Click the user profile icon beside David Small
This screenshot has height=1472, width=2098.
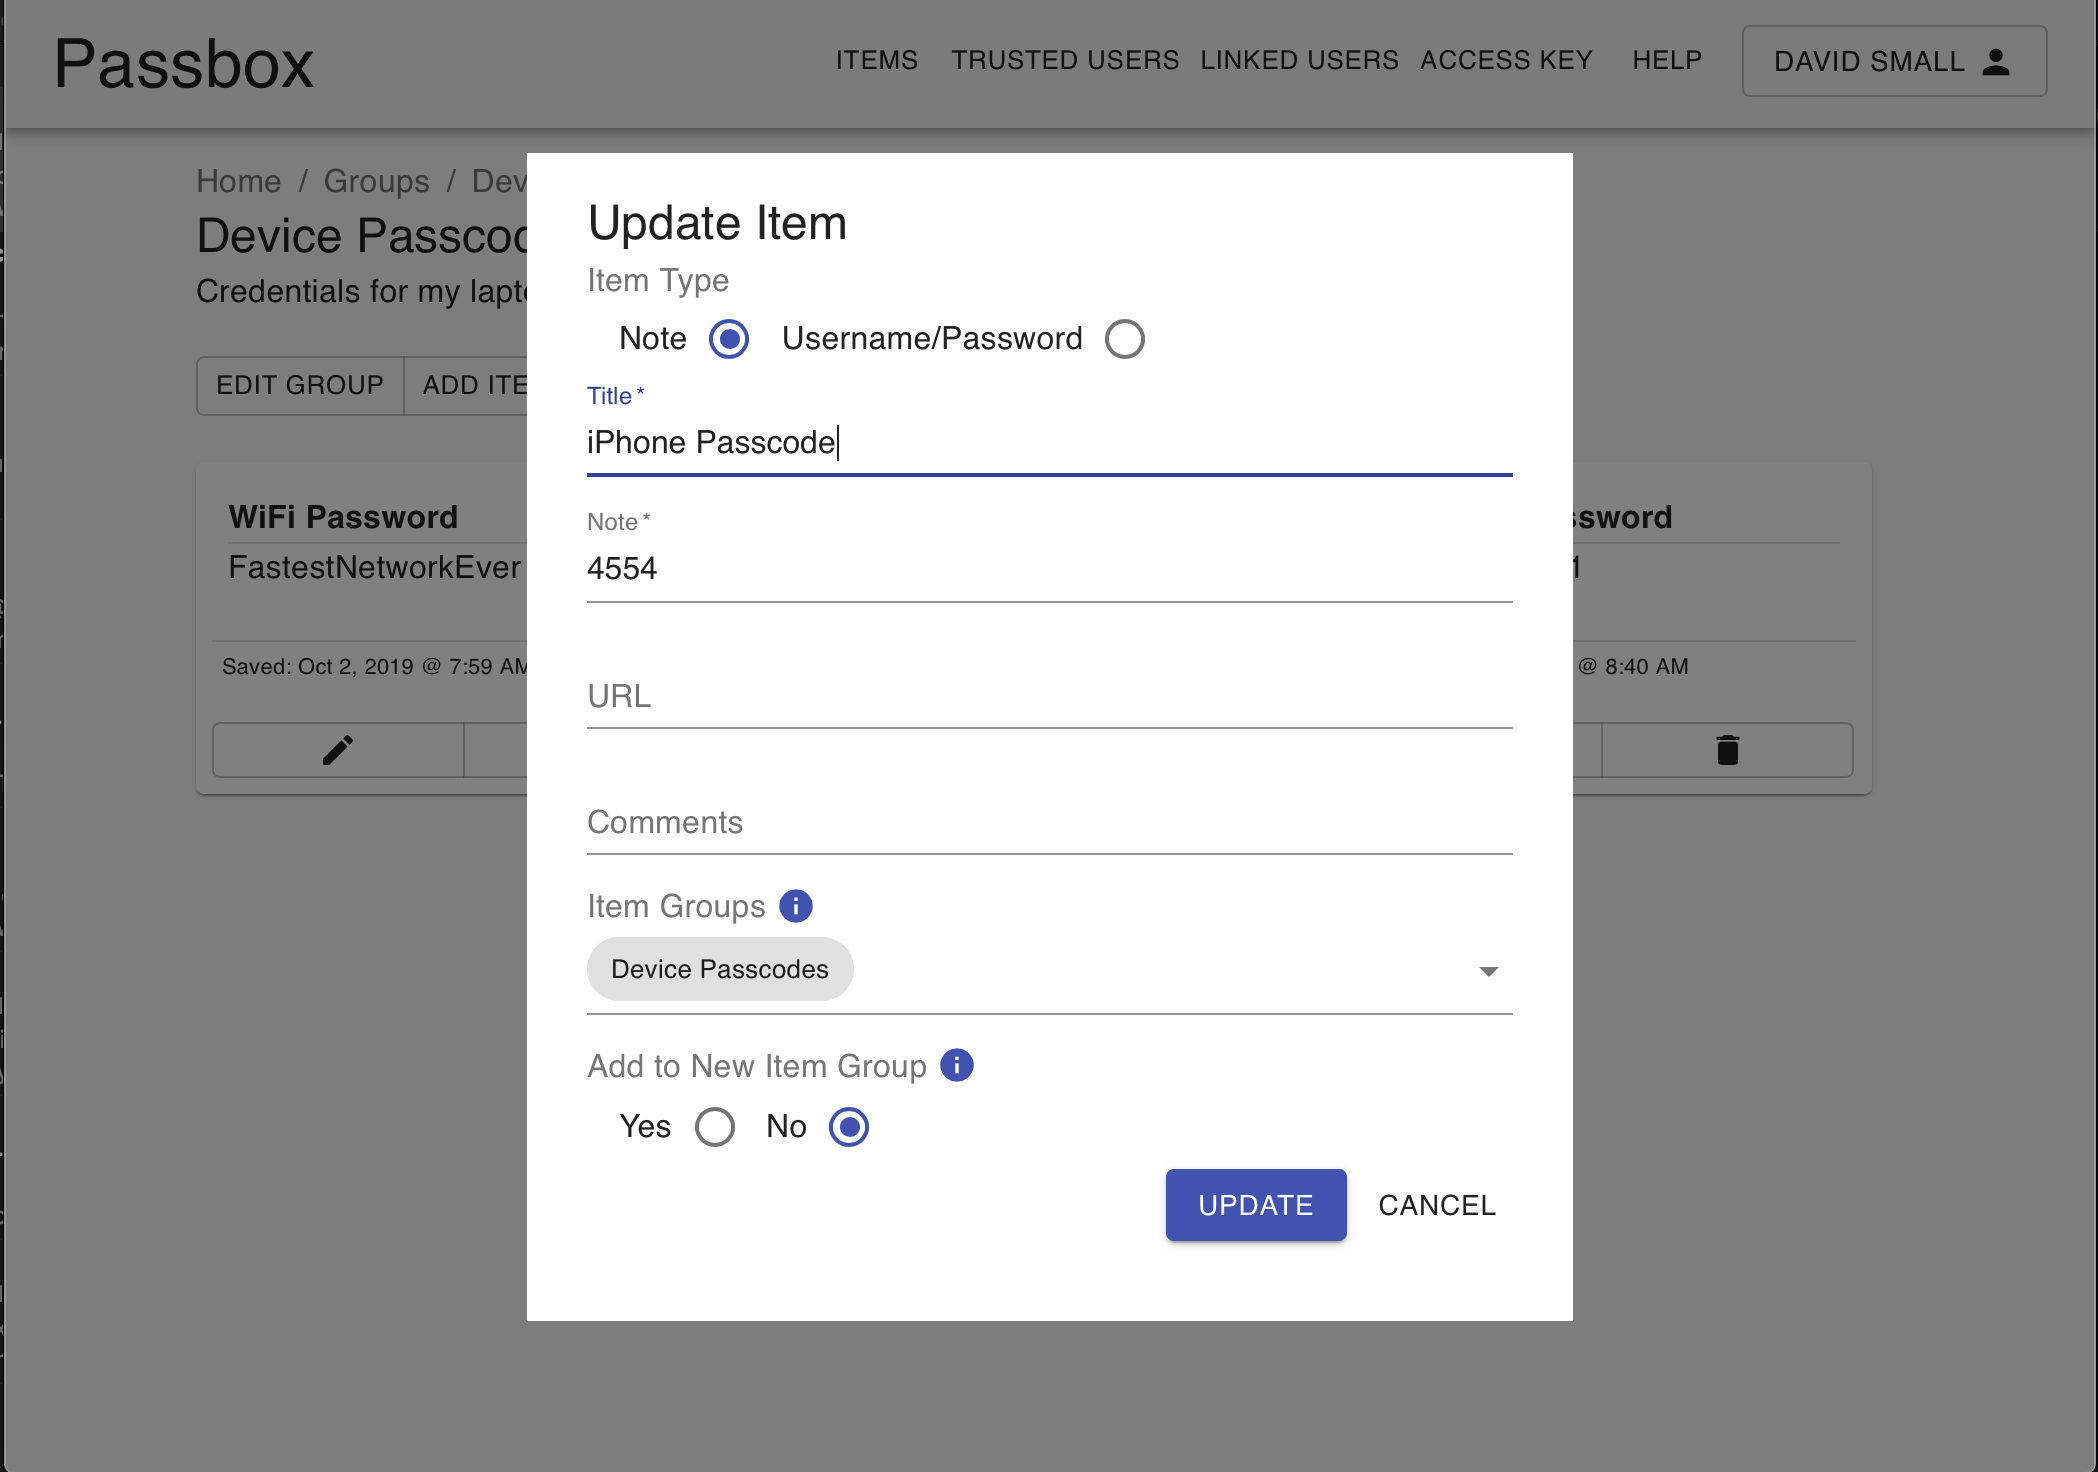(x=1996, y=62)
